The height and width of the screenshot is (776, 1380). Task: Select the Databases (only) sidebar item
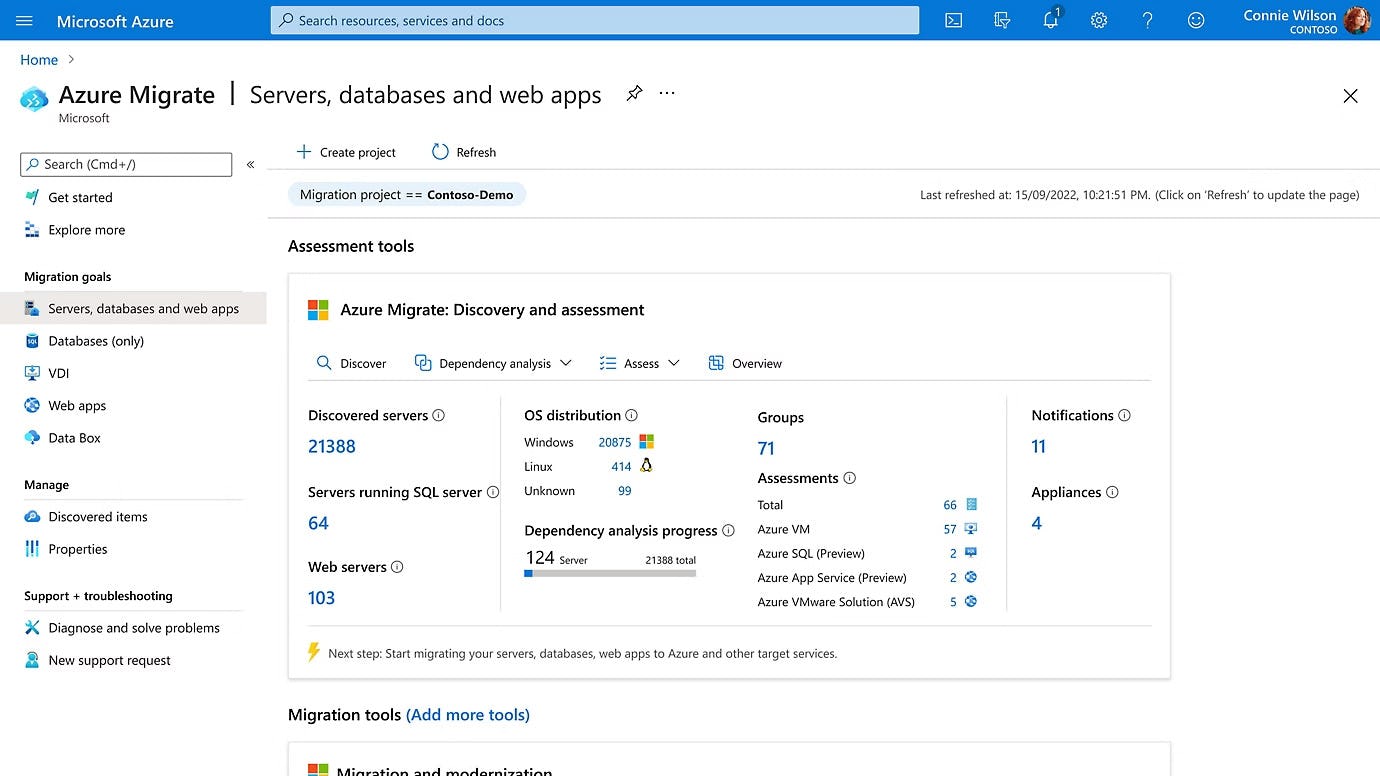tap(95, 341)
